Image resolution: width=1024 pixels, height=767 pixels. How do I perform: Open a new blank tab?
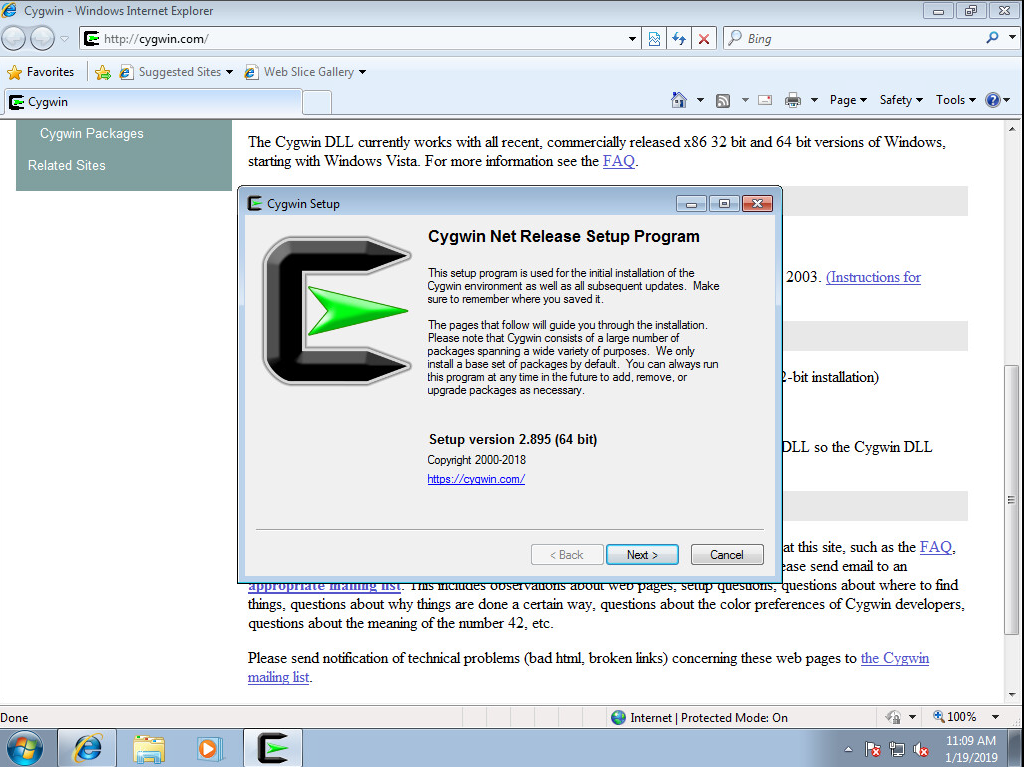(x=317, y=103)
